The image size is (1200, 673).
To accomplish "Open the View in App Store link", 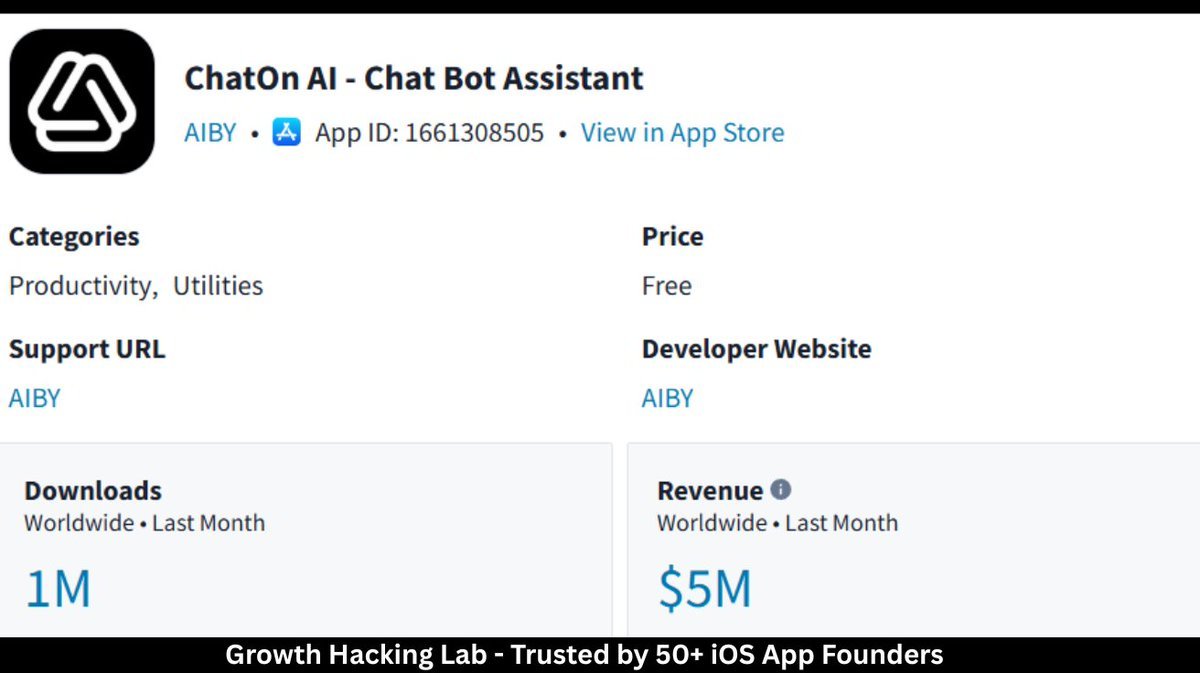I will [x=682, y=133].
